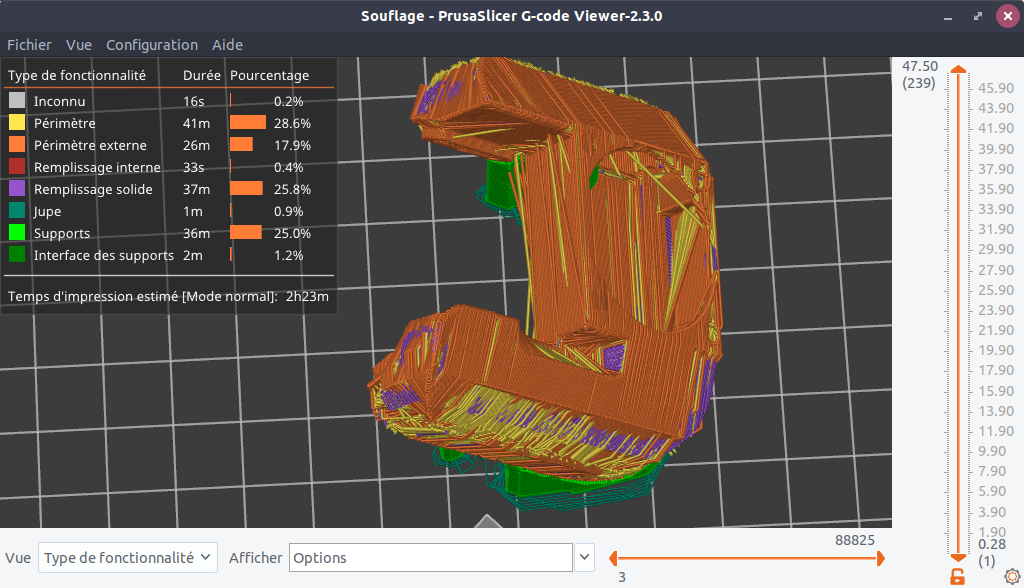The image size is (1024, 588).
Task: Click the left thumb of the horizontal move slider
Action: click(613, 558)
